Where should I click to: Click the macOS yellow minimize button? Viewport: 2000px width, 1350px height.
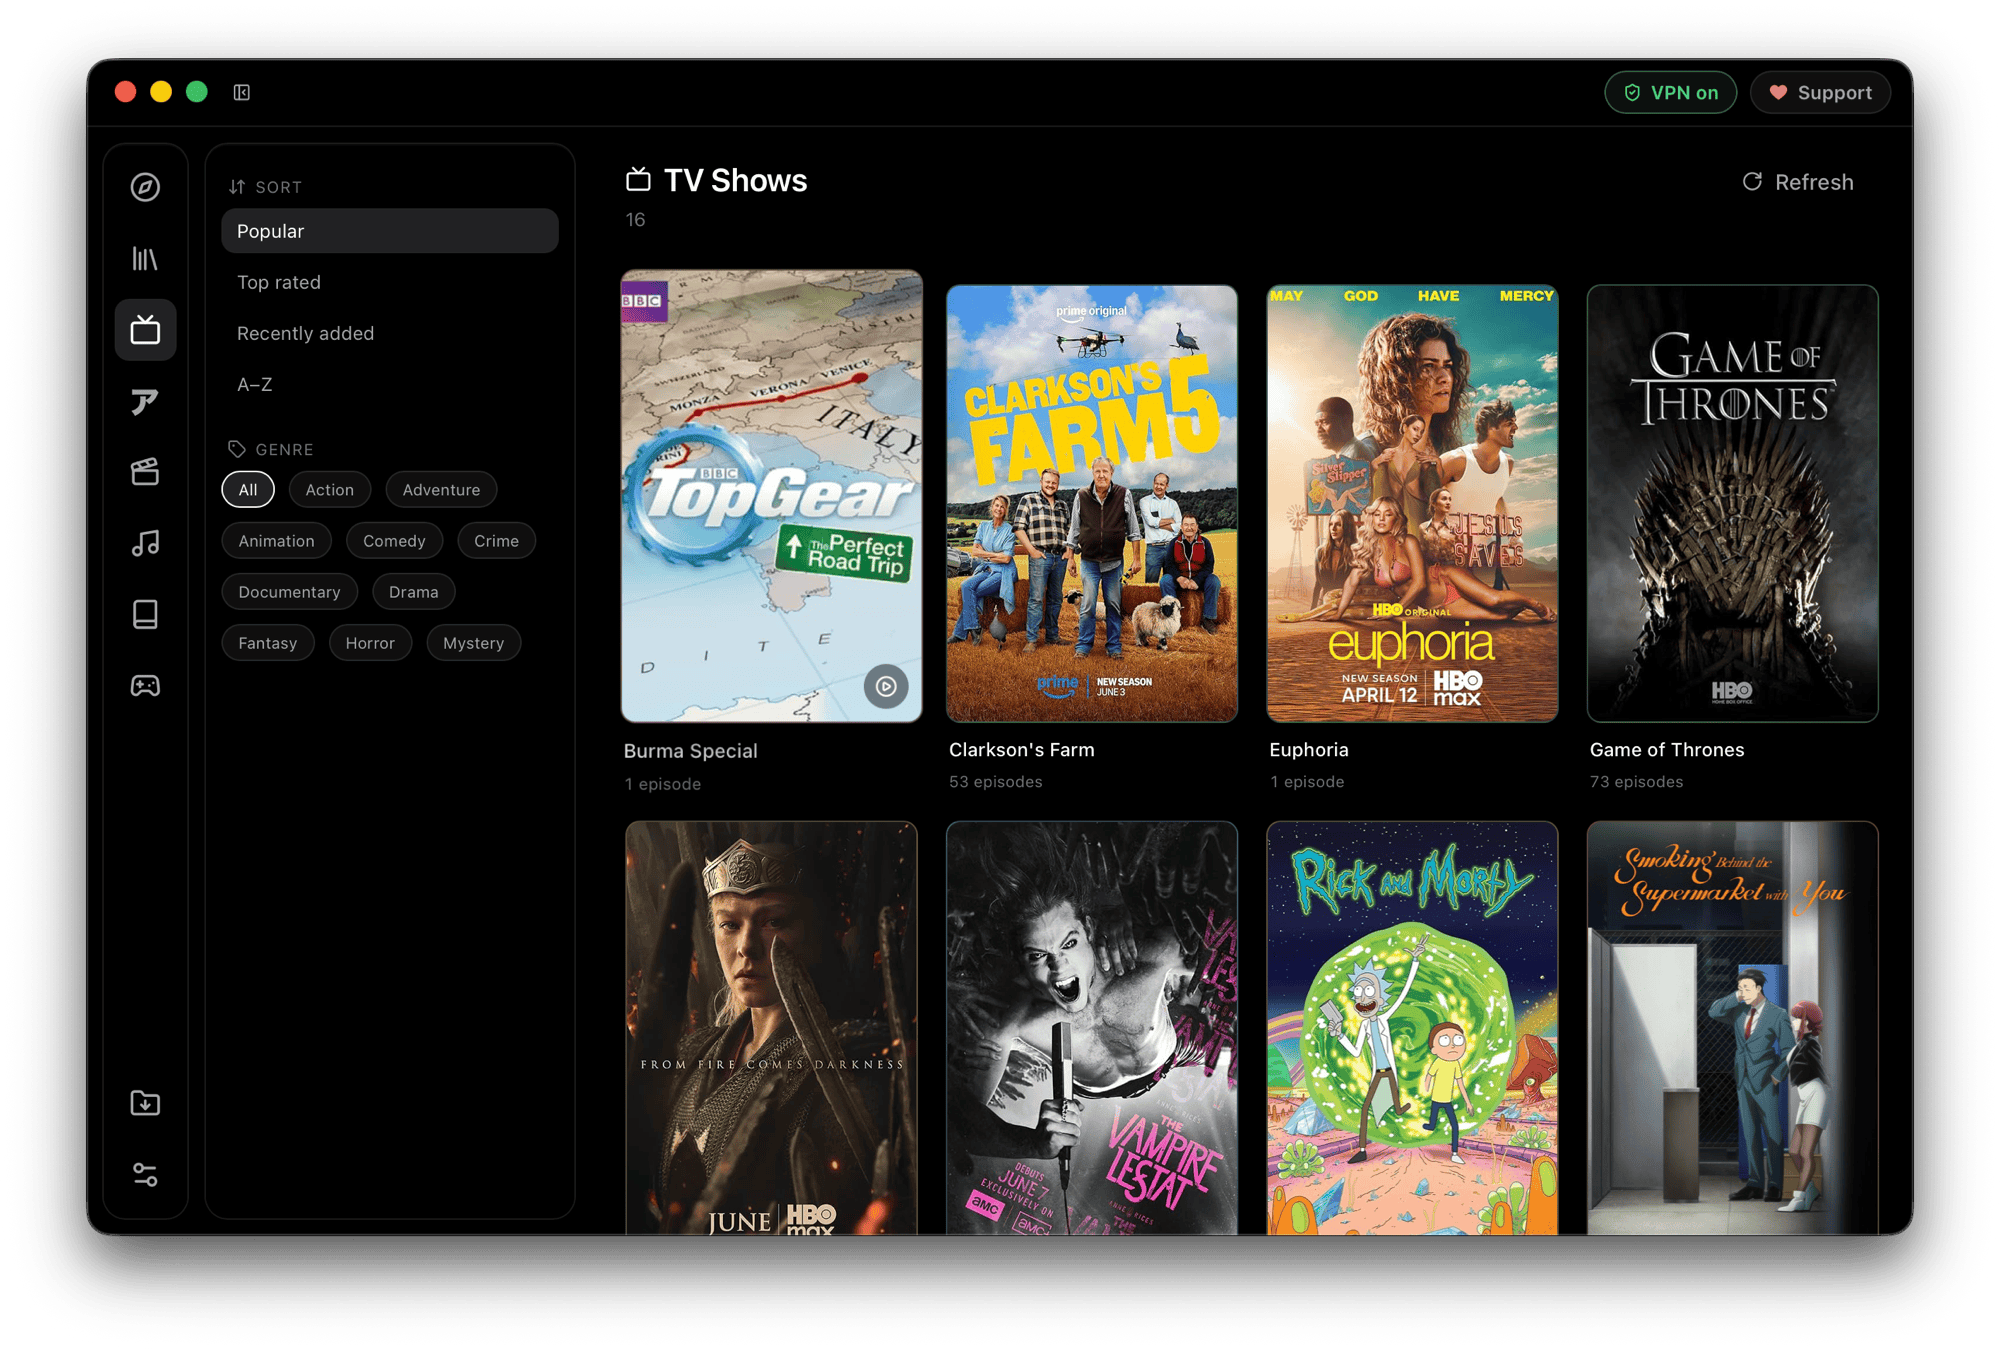click(x=161, y=92)
